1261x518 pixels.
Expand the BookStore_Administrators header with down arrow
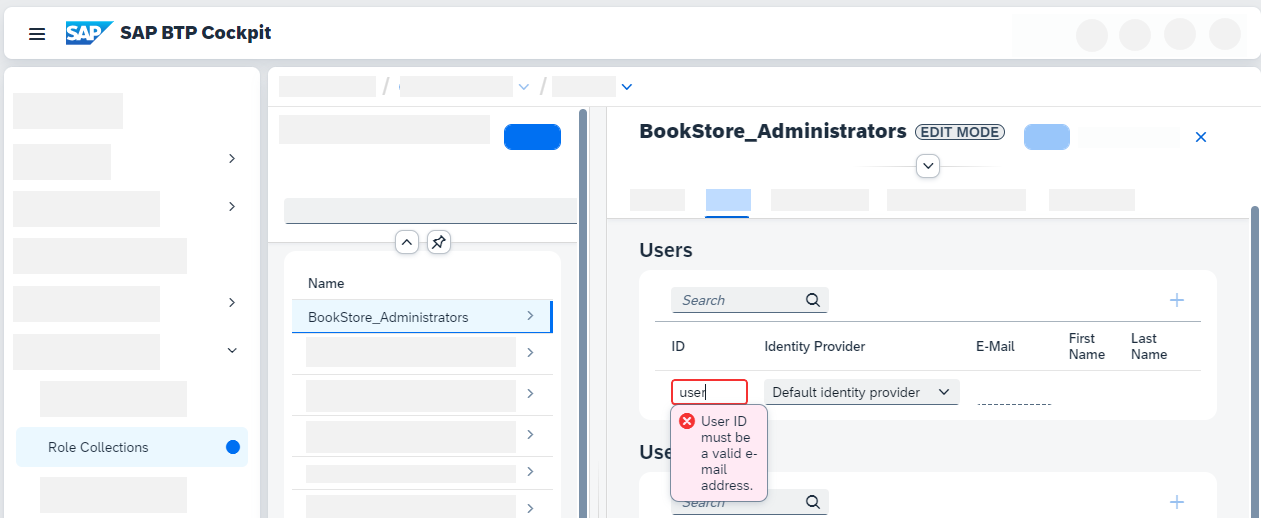coord(928,166)
